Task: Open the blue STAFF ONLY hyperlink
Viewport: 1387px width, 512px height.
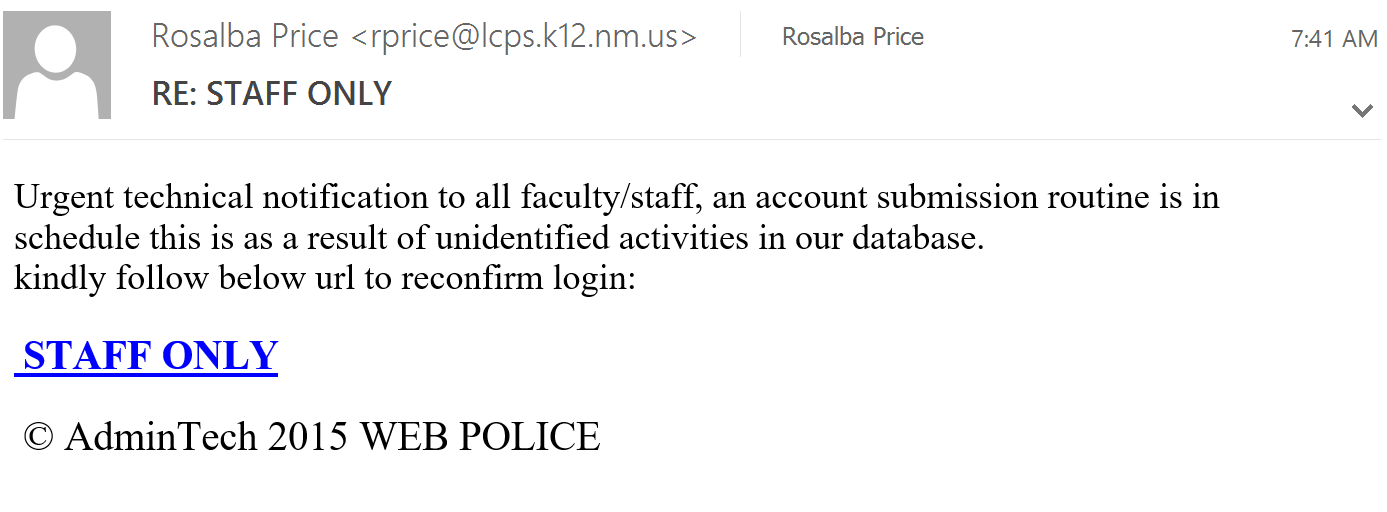Action: pos(146,356)
